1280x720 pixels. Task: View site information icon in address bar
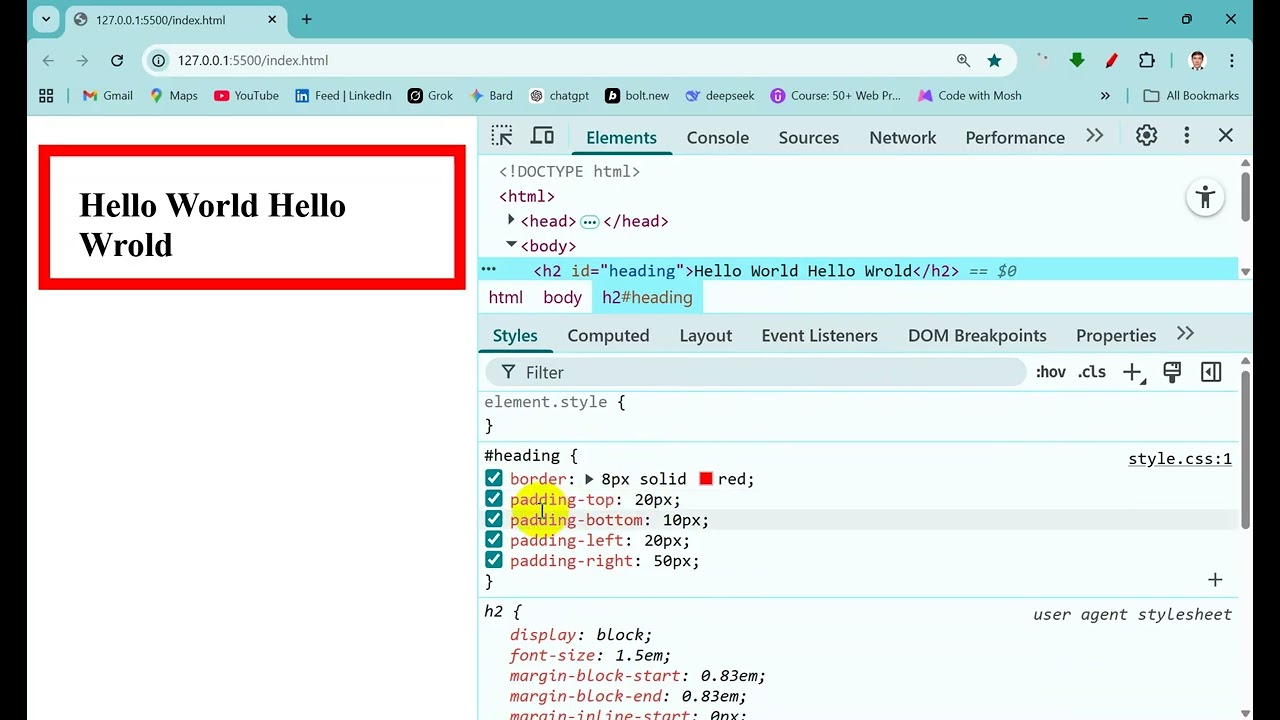tap(158, 60)
